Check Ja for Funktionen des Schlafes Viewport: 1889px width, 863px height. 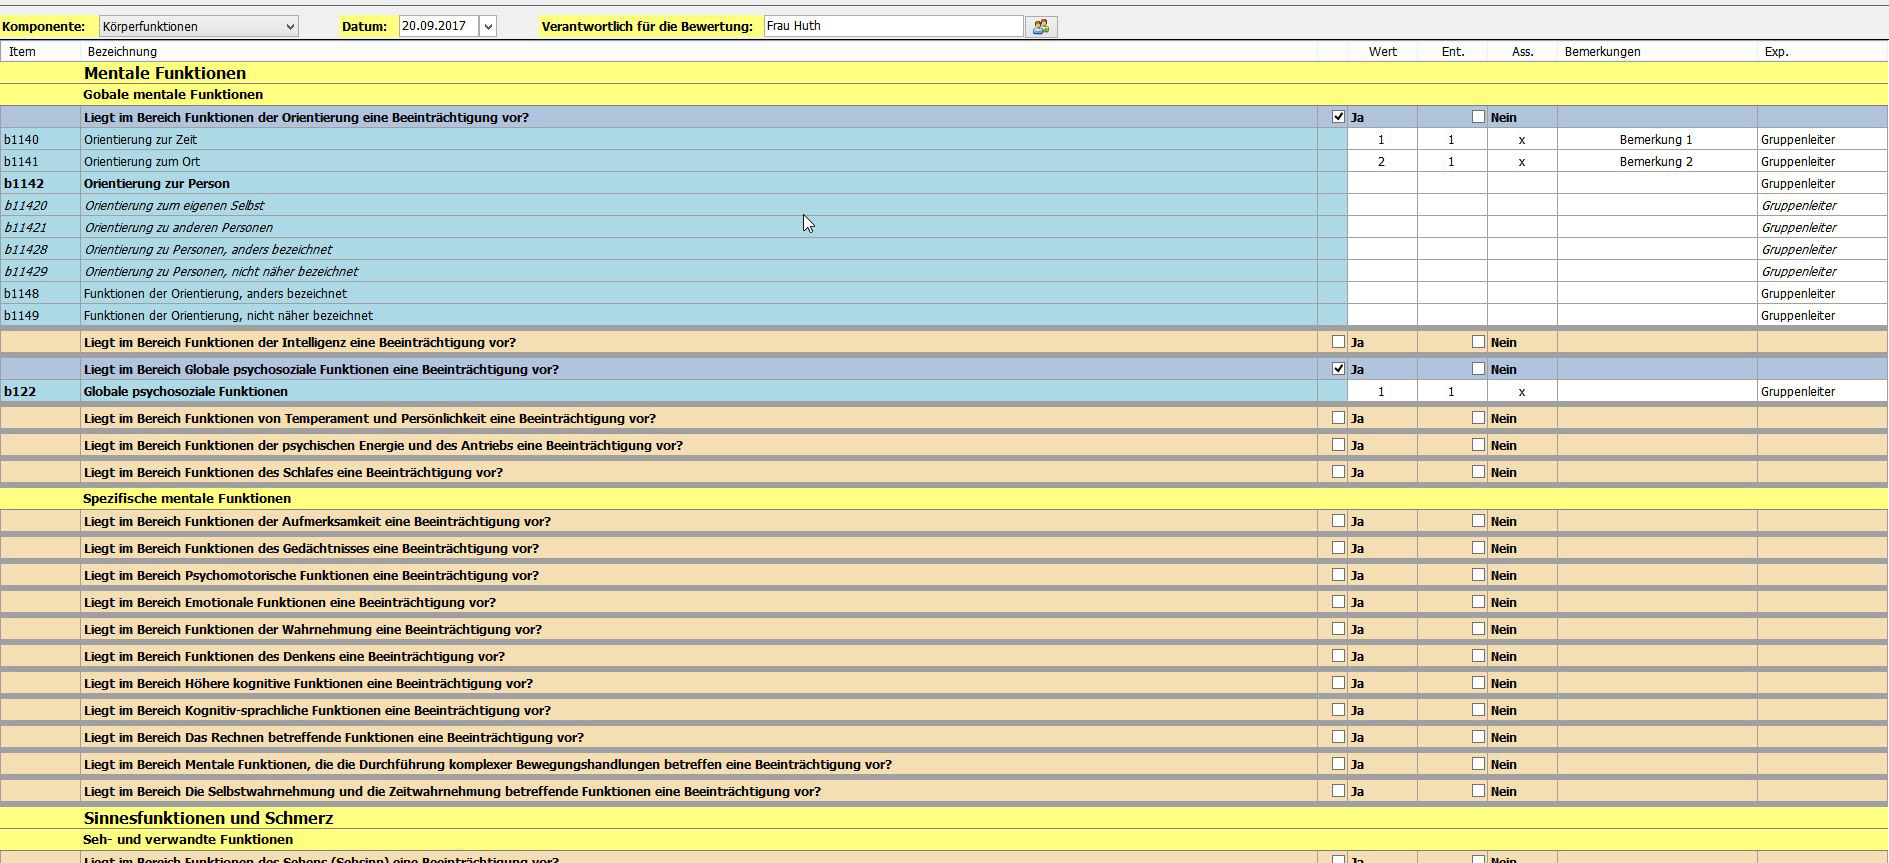coord(1338,472)
